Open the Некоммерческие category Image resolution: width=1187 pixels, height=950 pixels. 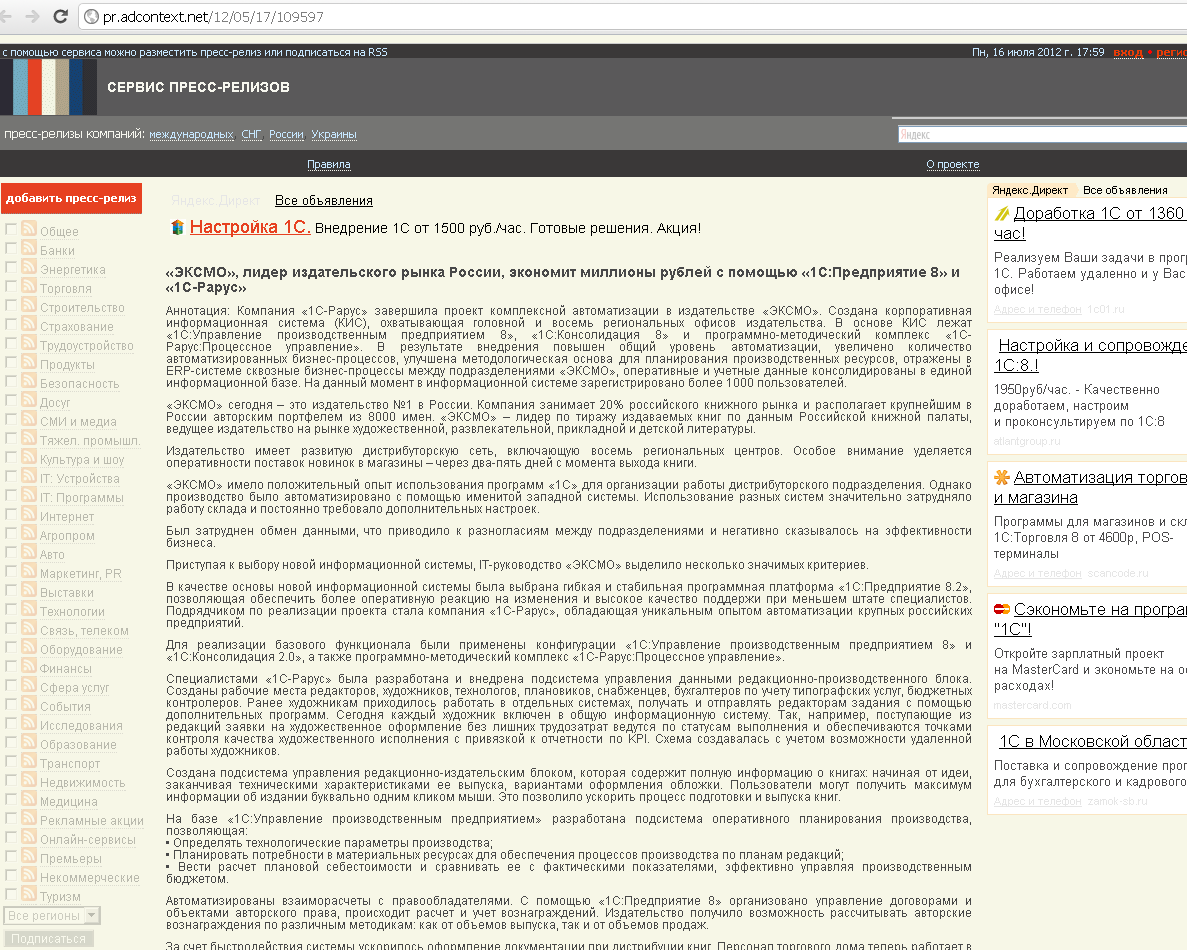[x=89, y=877]
